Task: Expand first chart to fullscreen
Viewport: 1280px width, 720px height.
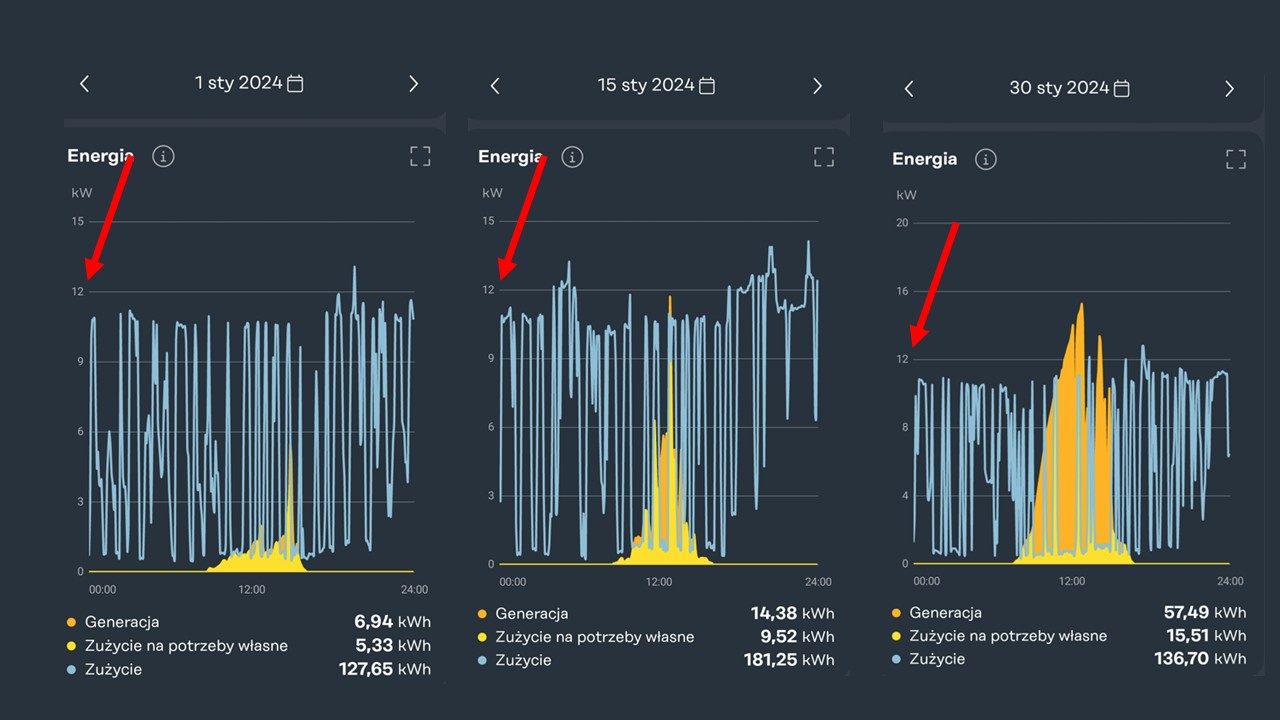Action: tap(420, 156)
